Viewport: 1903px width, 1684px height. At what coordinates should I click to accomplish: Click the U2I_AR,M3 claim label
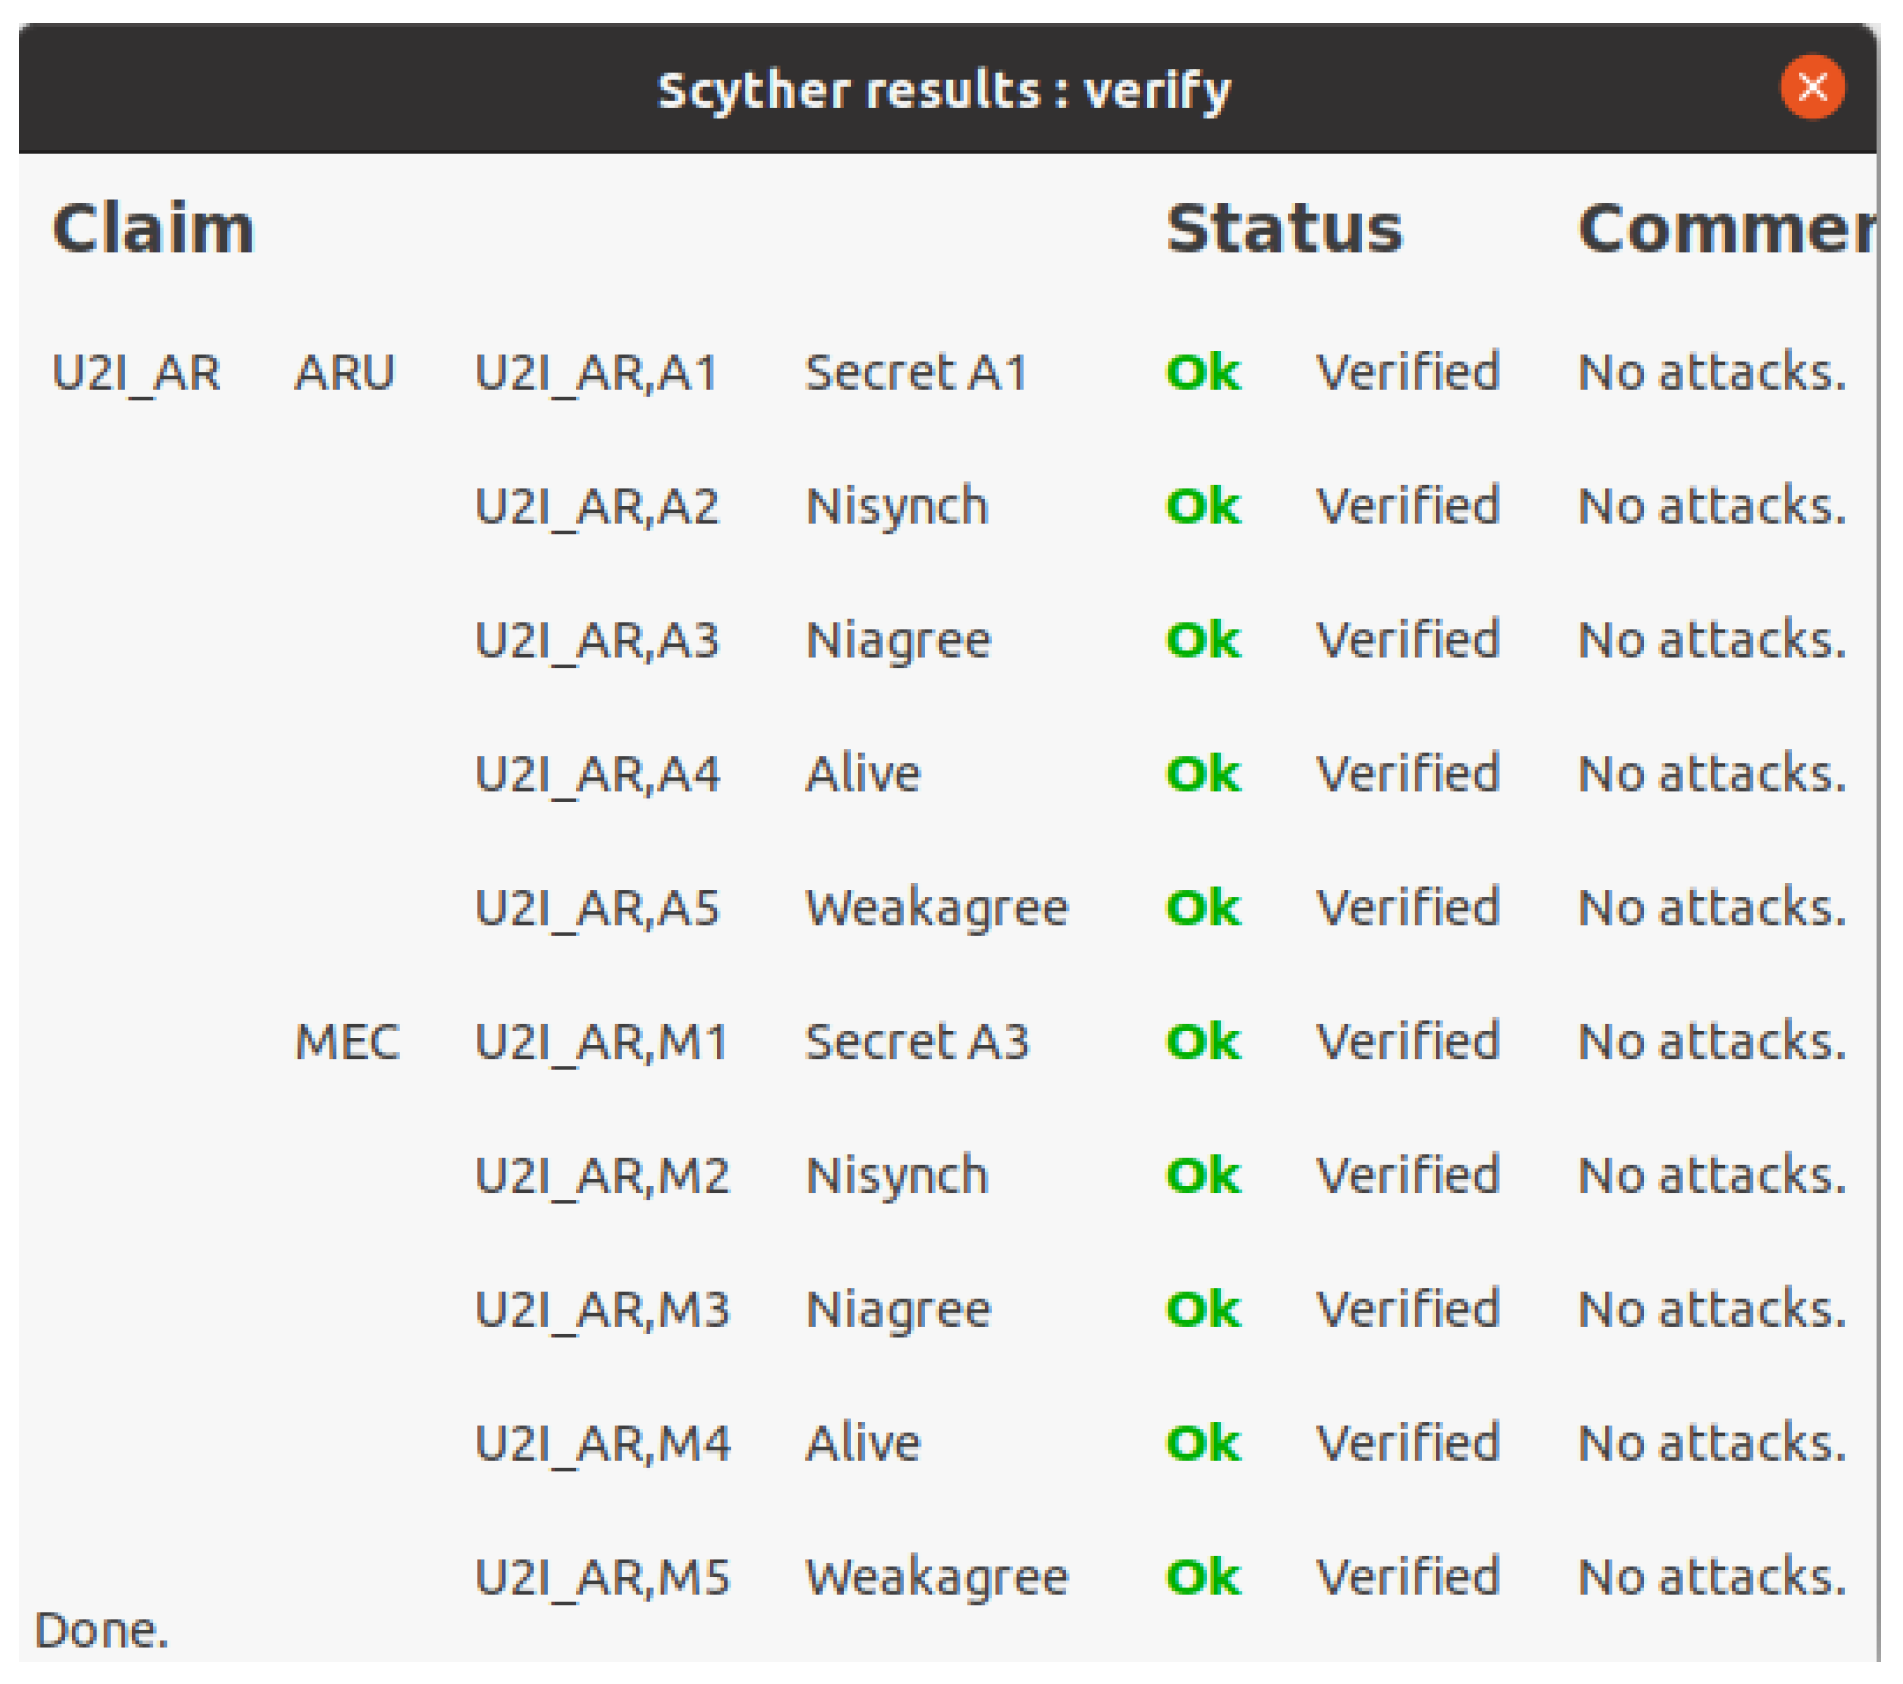pos(602,1309)
